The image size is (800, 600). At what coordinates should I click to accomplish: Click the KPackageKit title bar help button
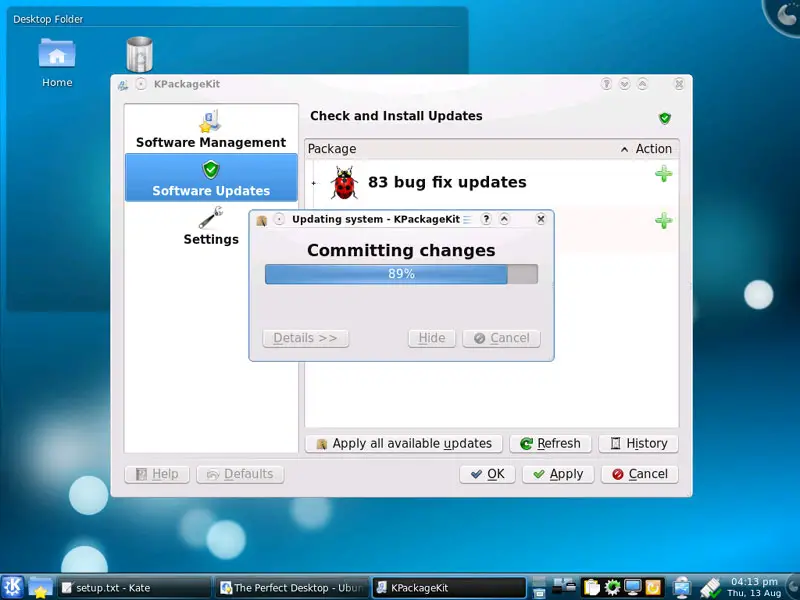(x=606, y=84)
